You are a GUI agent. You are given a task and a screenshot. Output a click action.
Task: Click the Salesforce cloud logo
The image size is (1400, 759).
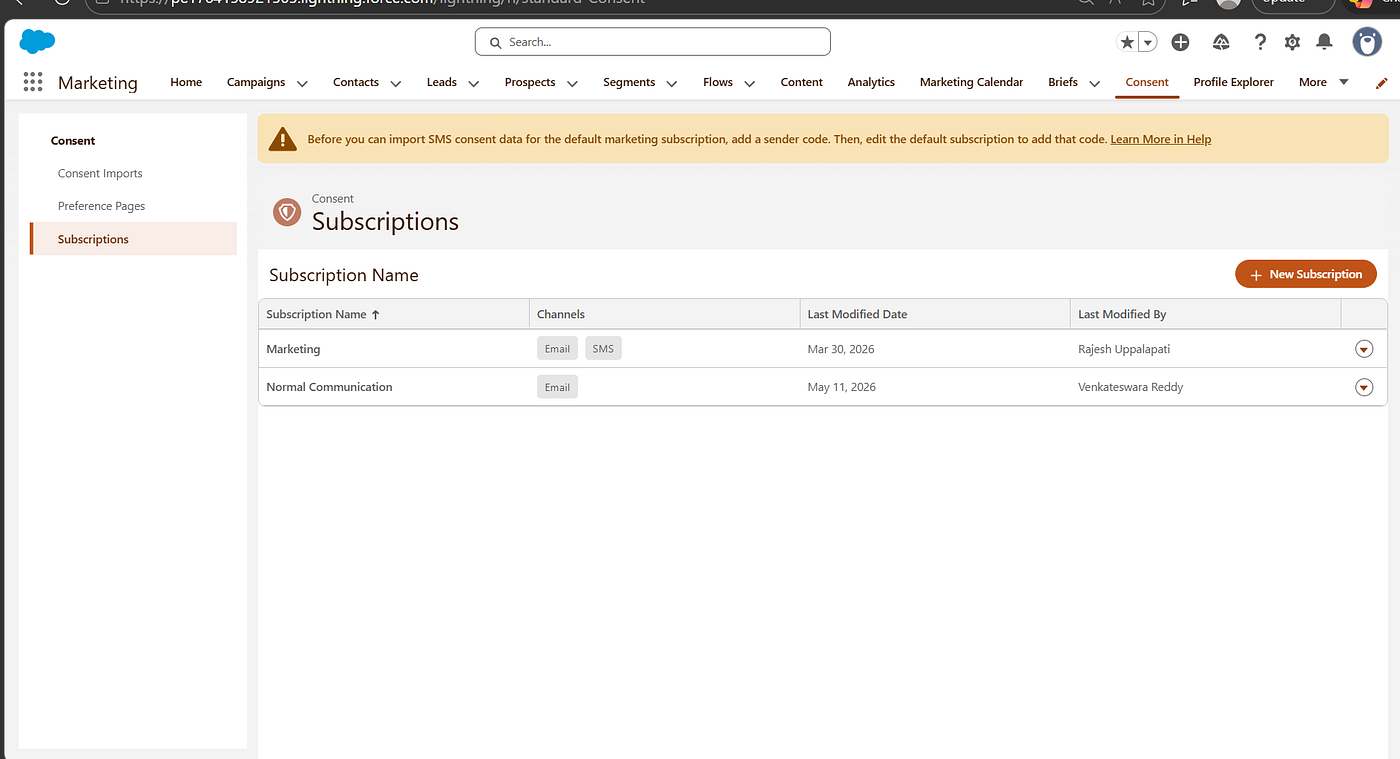[38, 41]
